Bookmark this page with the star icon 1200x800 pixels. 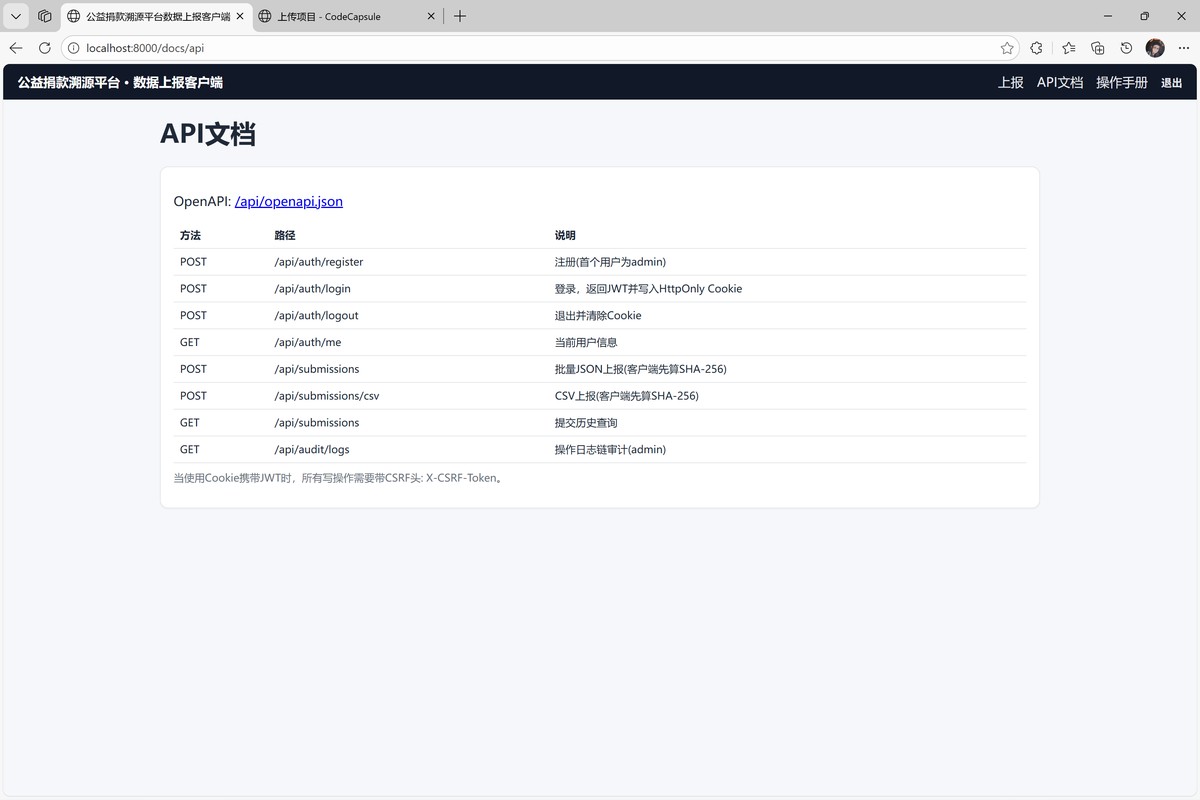tap(1007, 48)
